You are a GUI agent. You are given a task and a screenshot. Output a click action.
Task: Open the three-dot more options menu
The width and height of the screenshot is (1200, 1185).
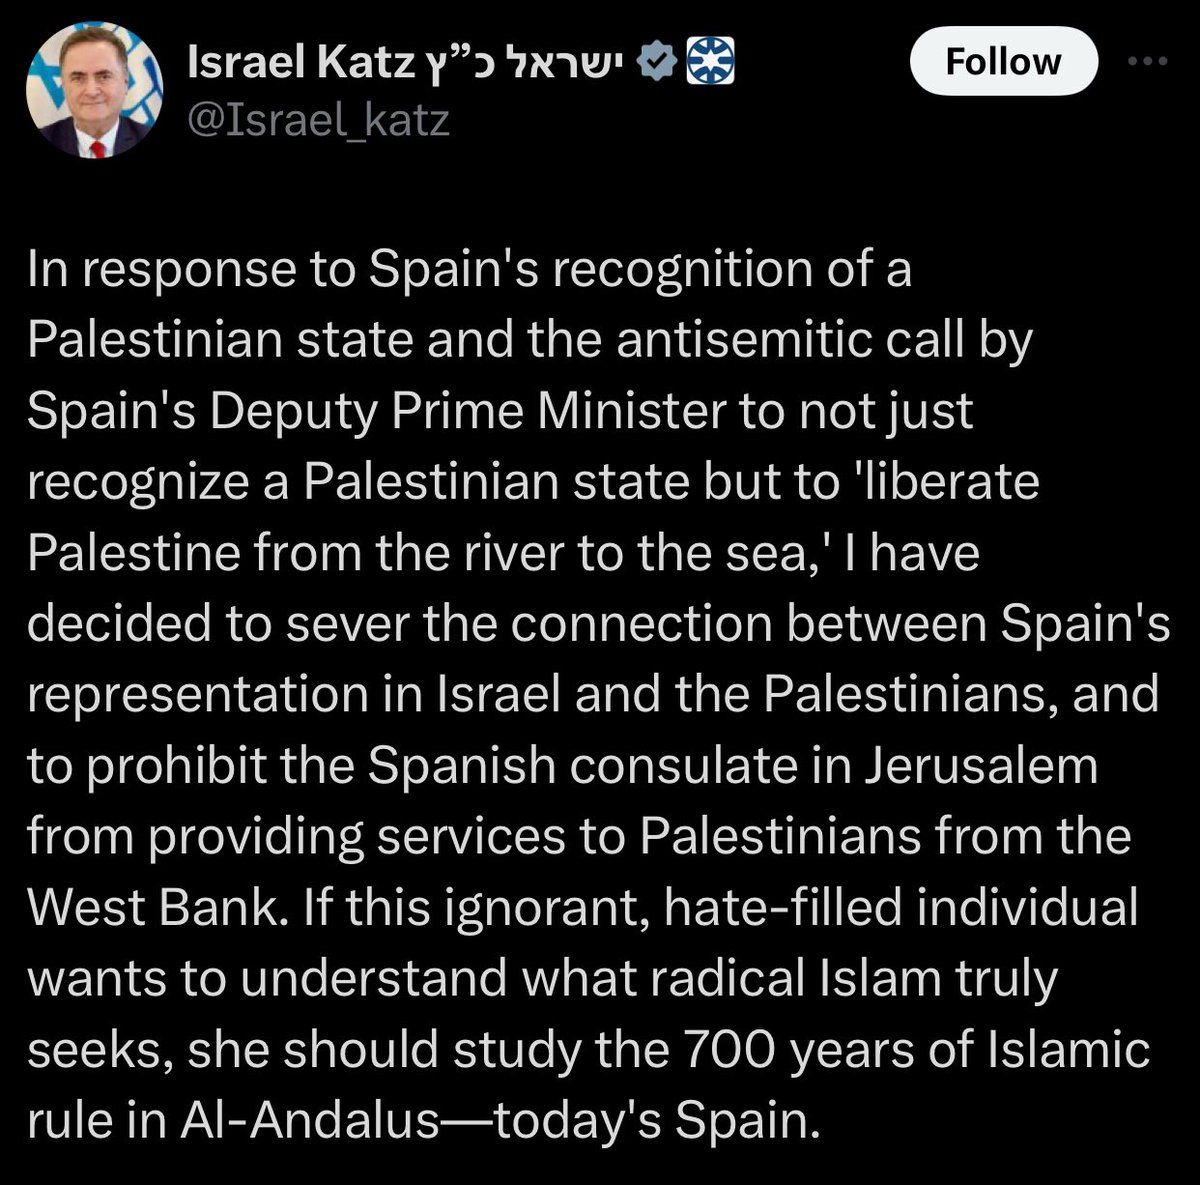pyautogui.click(x=1147, y=61)
